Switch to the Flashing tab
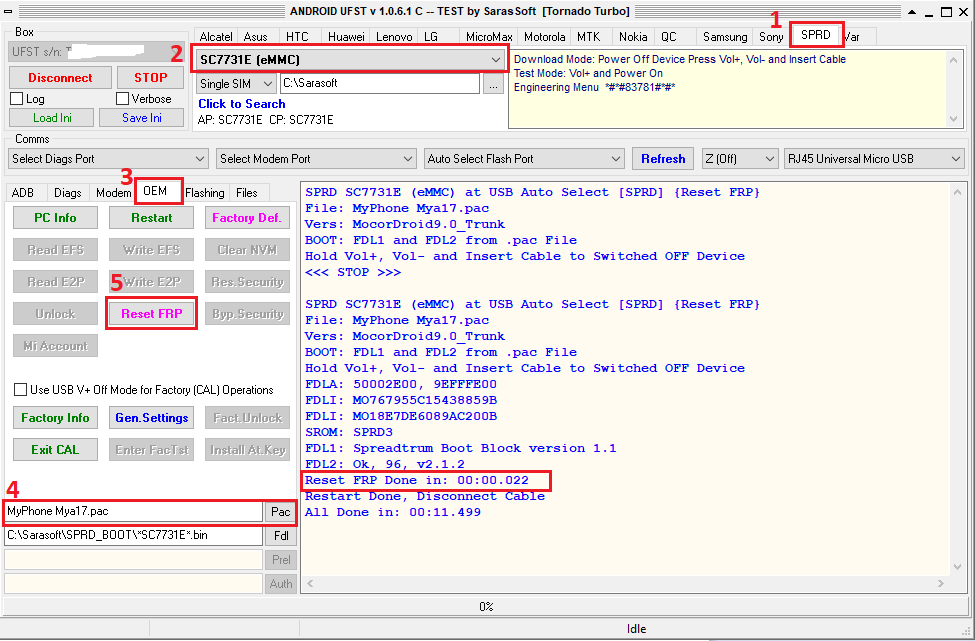 click(205, 193)
